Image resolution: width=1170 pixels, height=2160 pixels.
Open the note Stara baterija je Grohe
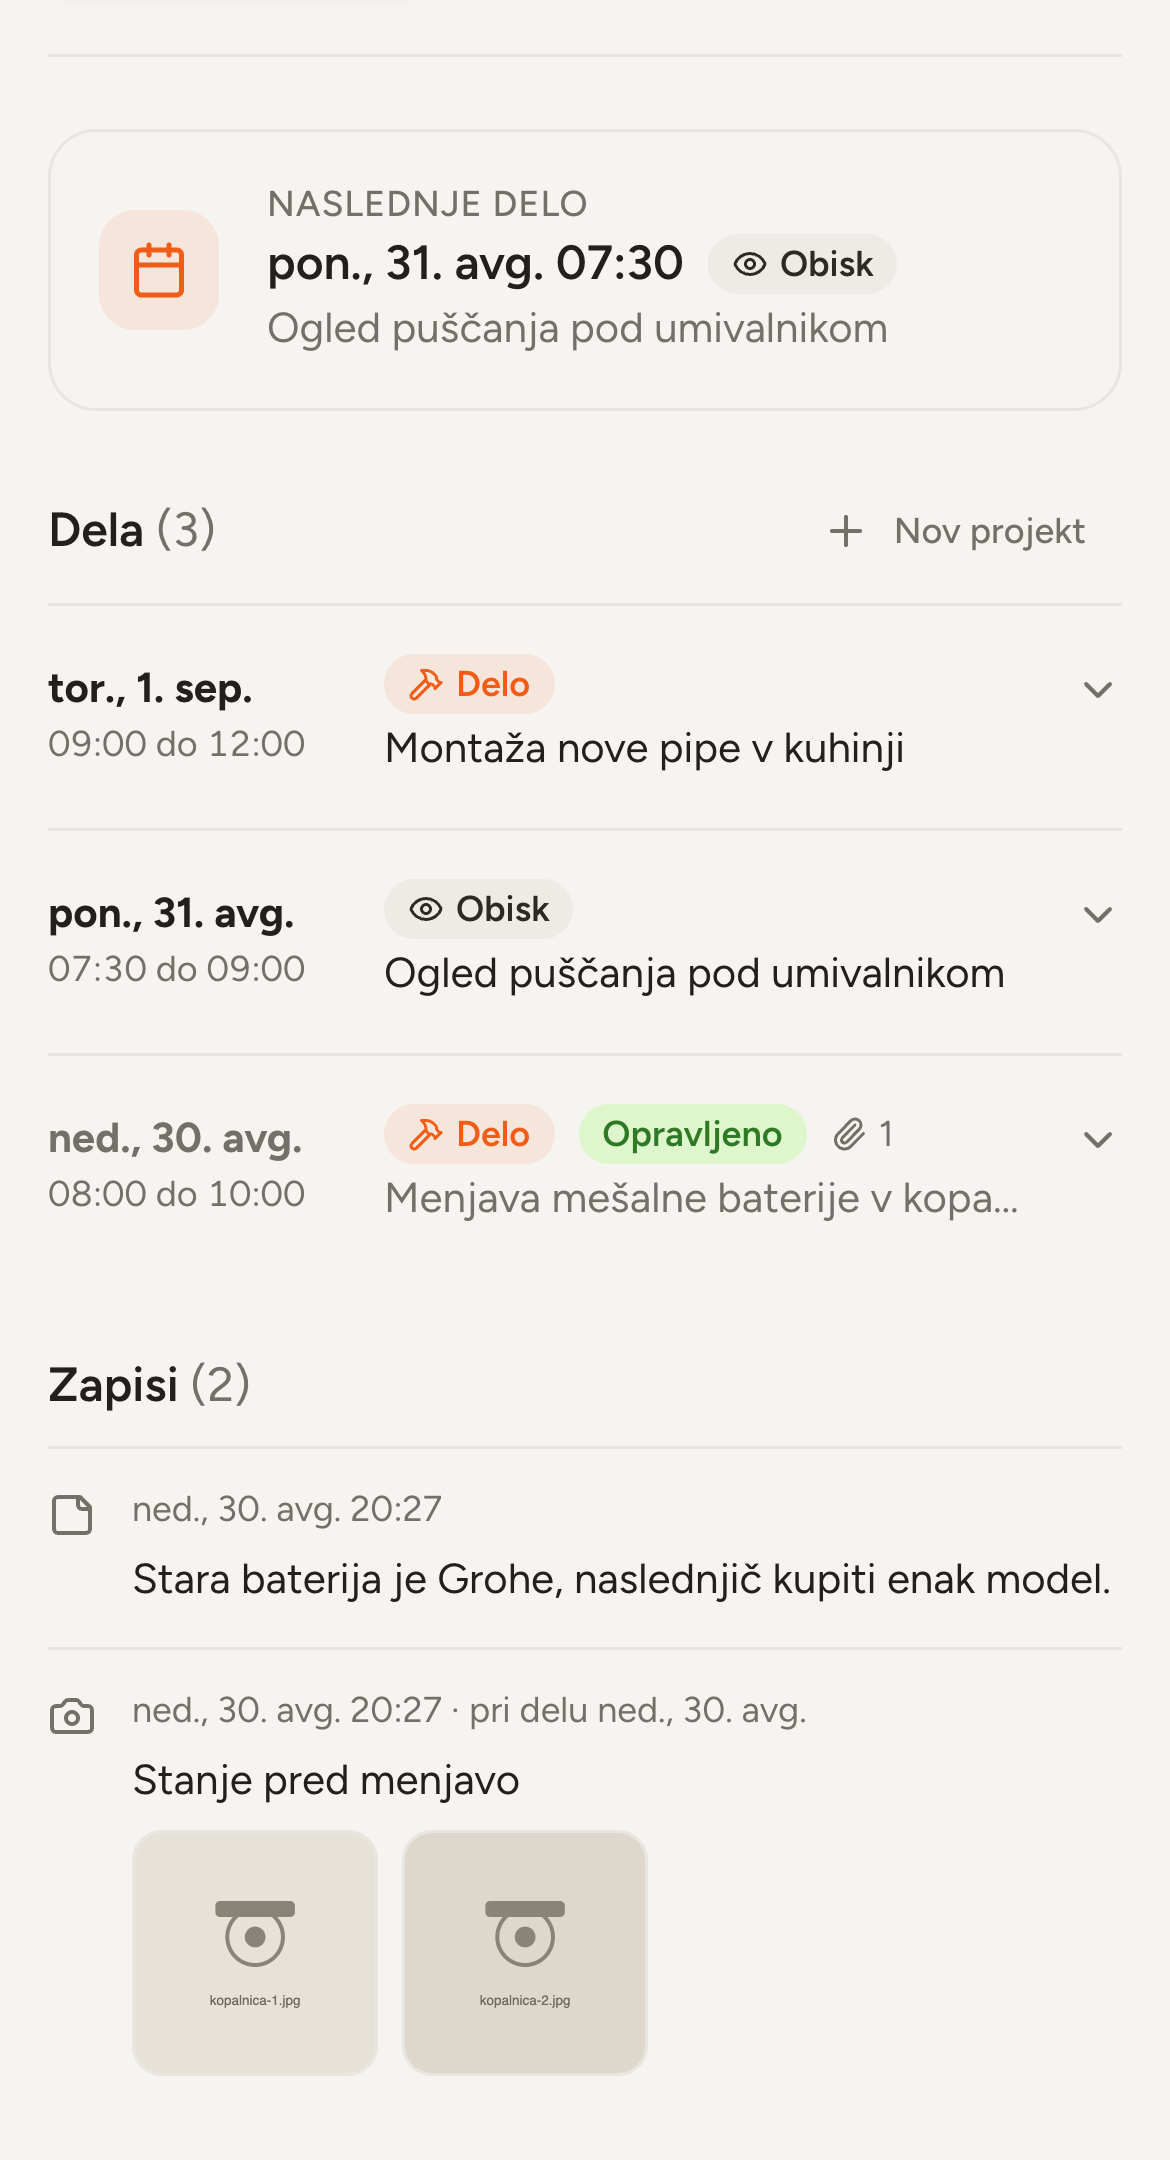pyautogui.click(x=622, y=1580)
